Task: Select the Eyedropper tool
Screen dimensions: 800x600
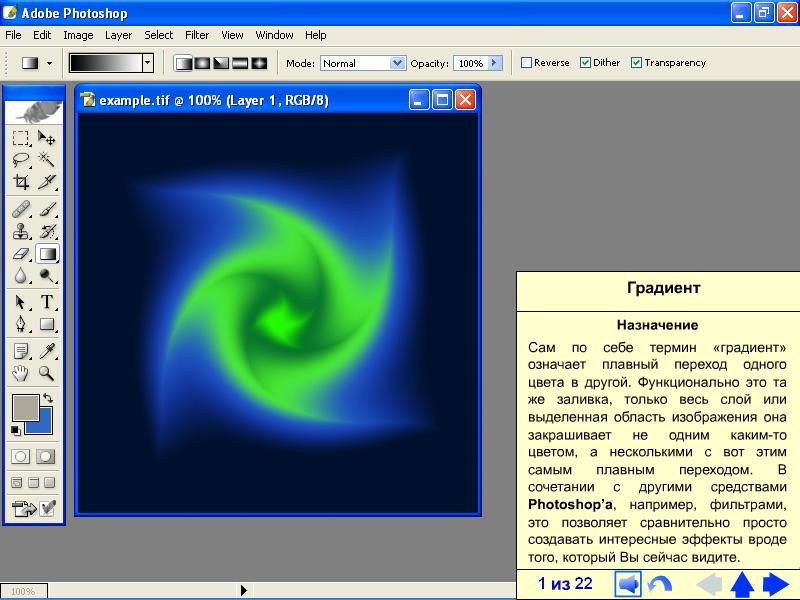Action: point(47,351)
